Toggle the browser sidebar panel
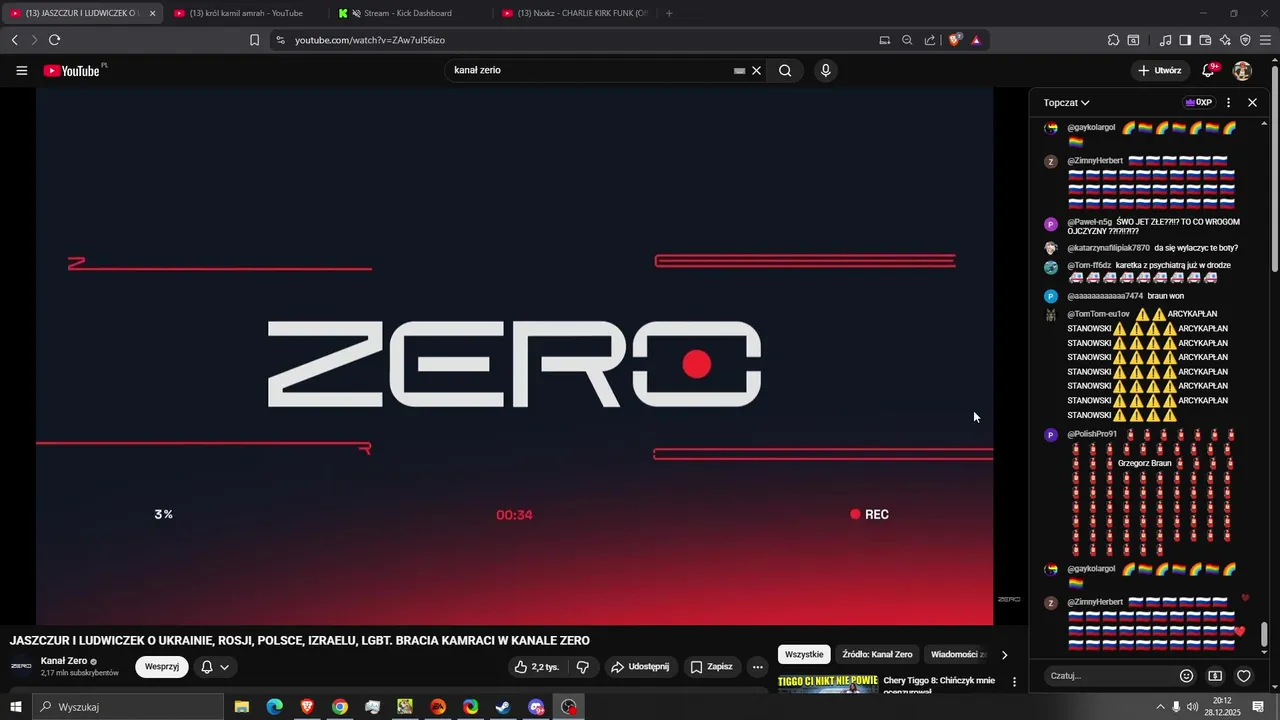The image size is (1280, 720). click(1185, 40)
